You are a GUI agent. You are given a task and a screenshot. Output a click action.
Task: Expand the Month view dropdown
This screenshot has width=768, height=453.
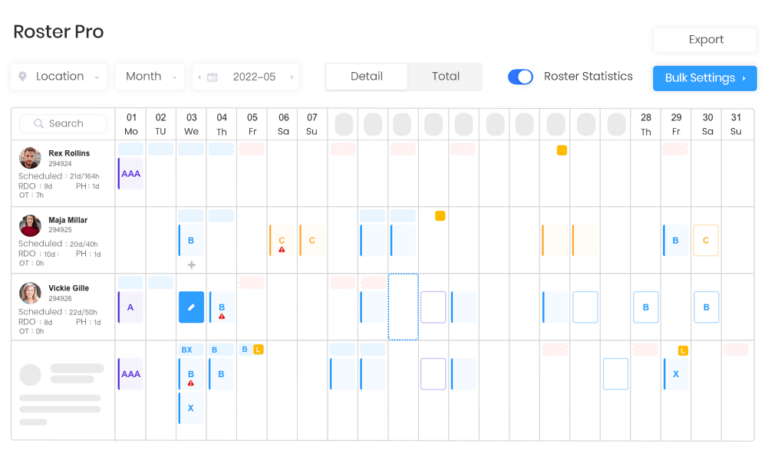coord(150,77)
